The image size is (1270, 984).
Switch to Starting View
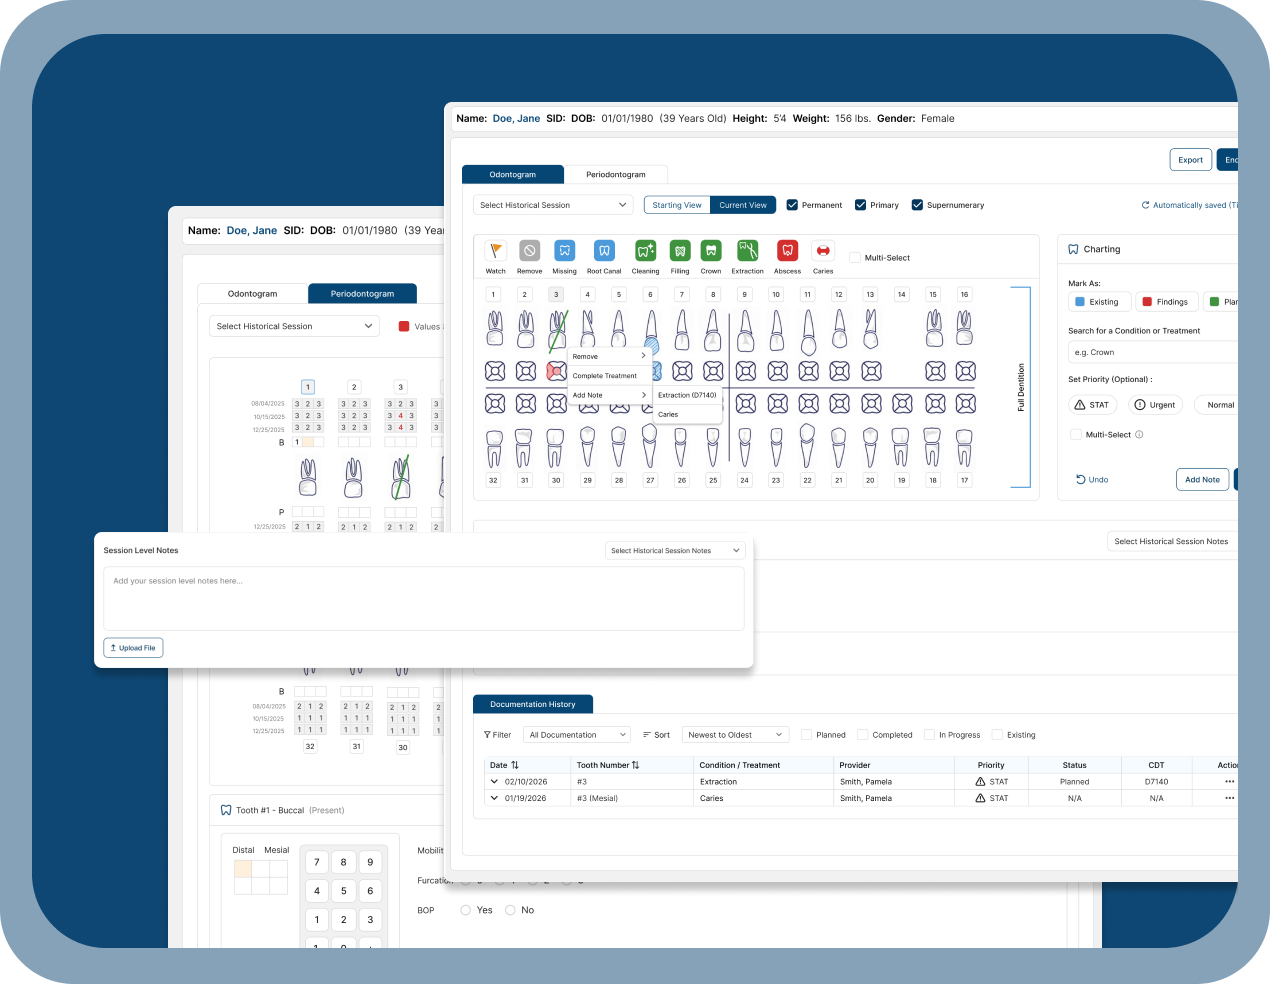[x=677, y=205]
